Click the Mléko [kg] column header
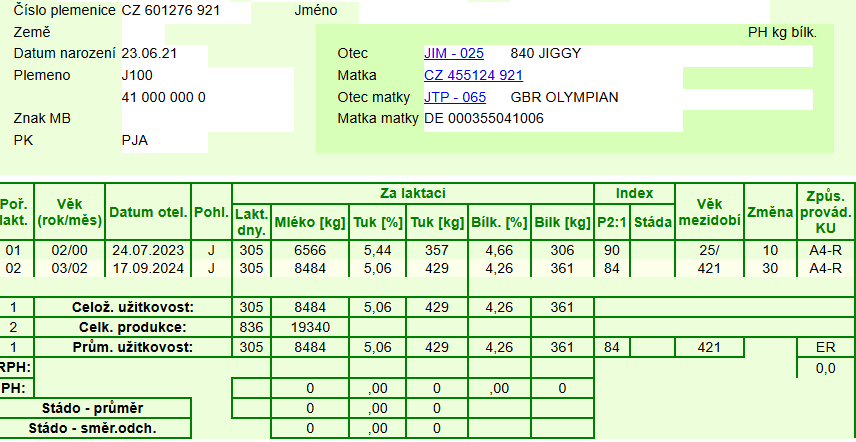The width and height of the screenshot is (856, 442). pos(309,222)
